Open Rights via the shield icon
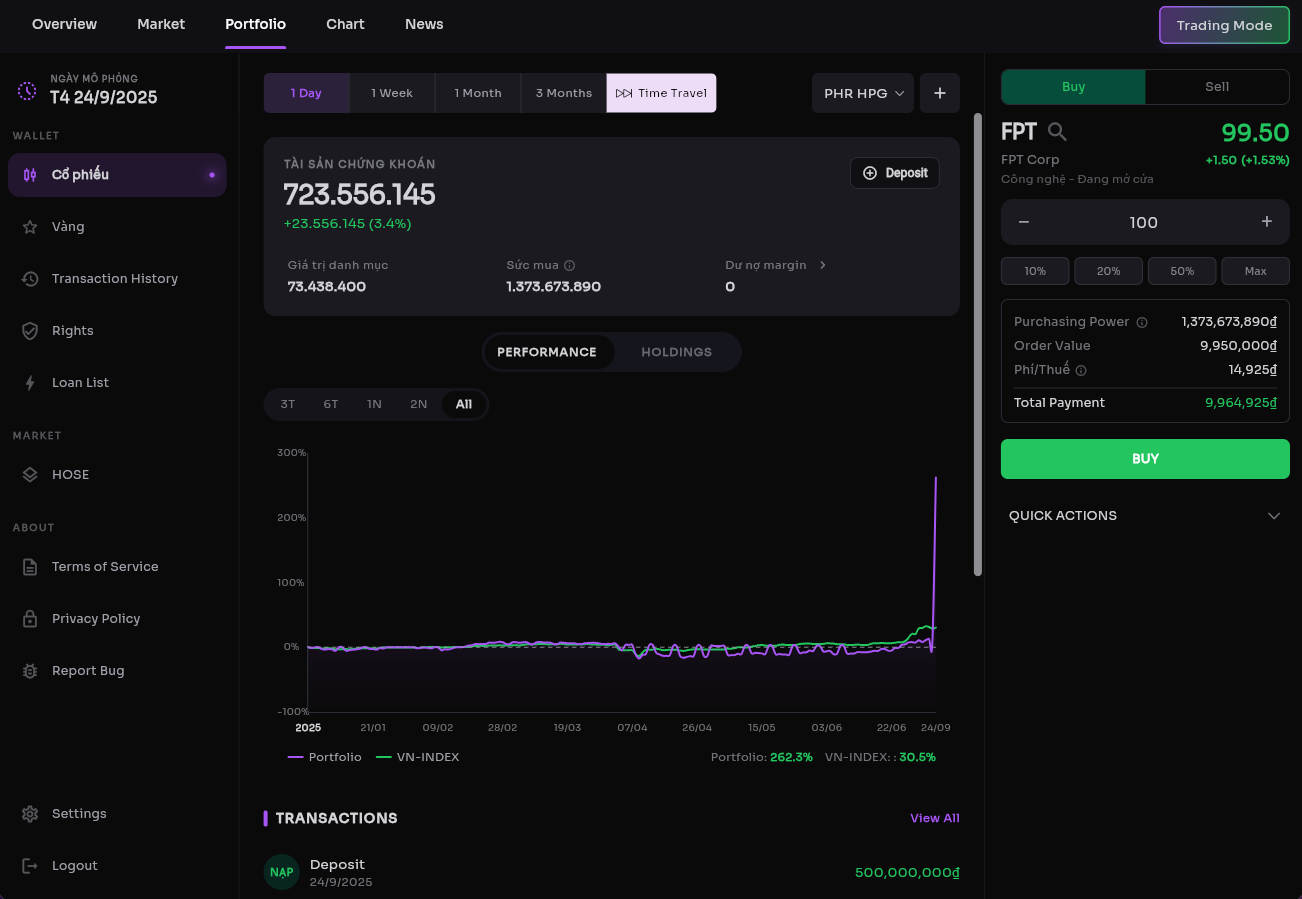Viewport: 1302px width, 899px height. 30,331
